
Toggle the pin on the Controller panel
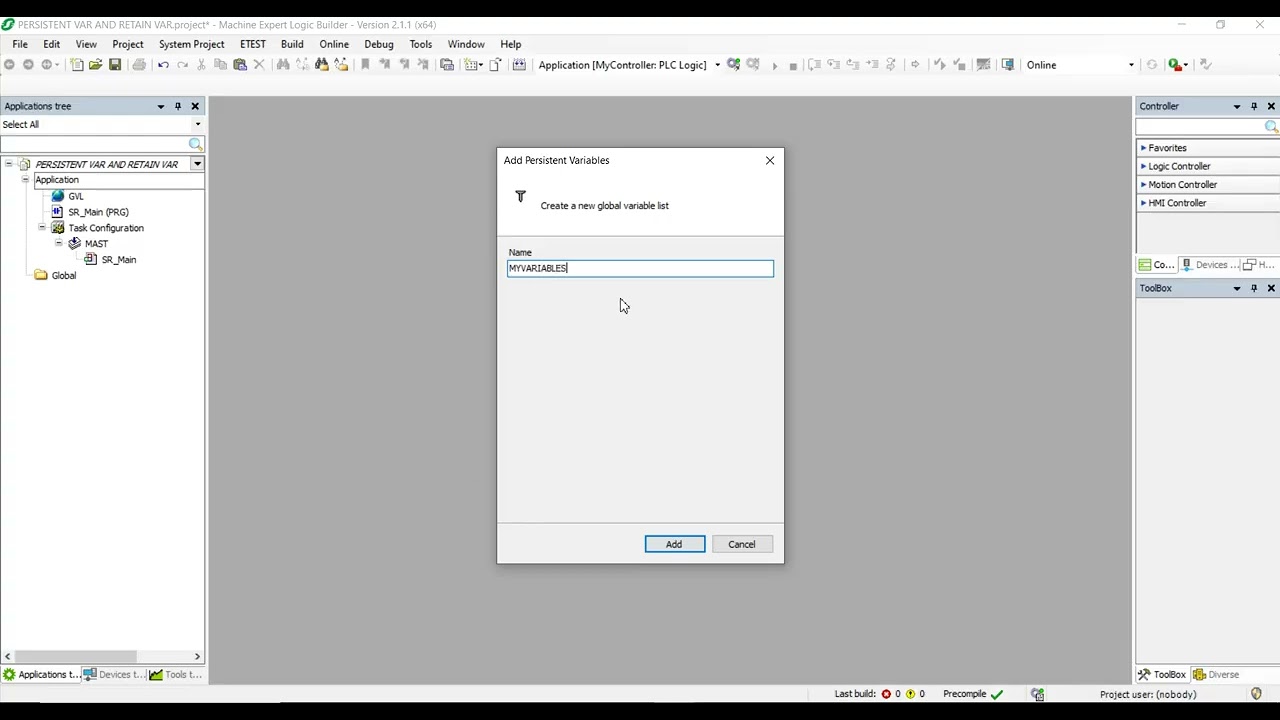(x=1254, y=106)
